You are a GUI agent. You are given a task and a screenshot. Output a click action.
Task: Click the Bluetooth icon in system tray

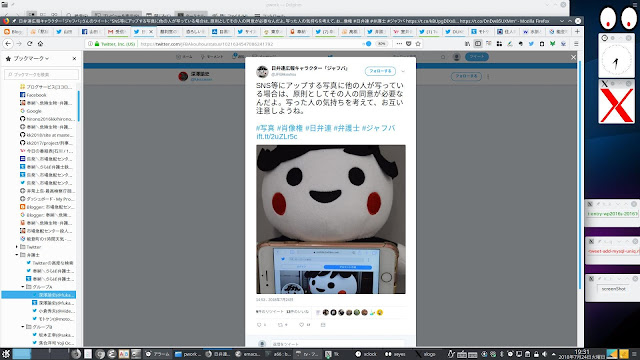(502, 354)
